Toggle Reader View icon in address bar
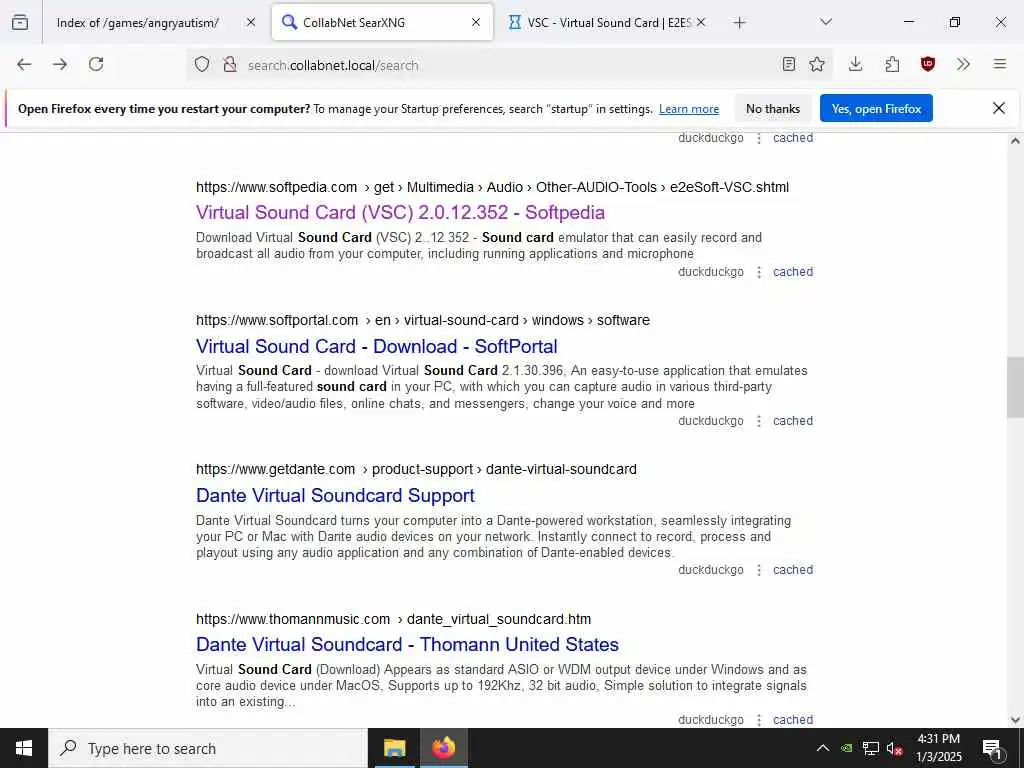This screenshot has width=1024, height=768. [789, 64]
